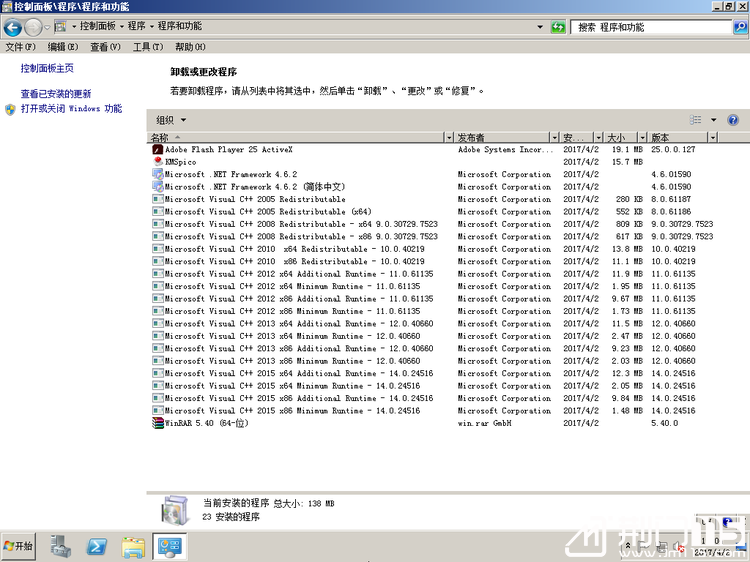Select Adobe Flash Player 25 ActiveX icon
750x562 pixels.
click(x=157, y=149)
